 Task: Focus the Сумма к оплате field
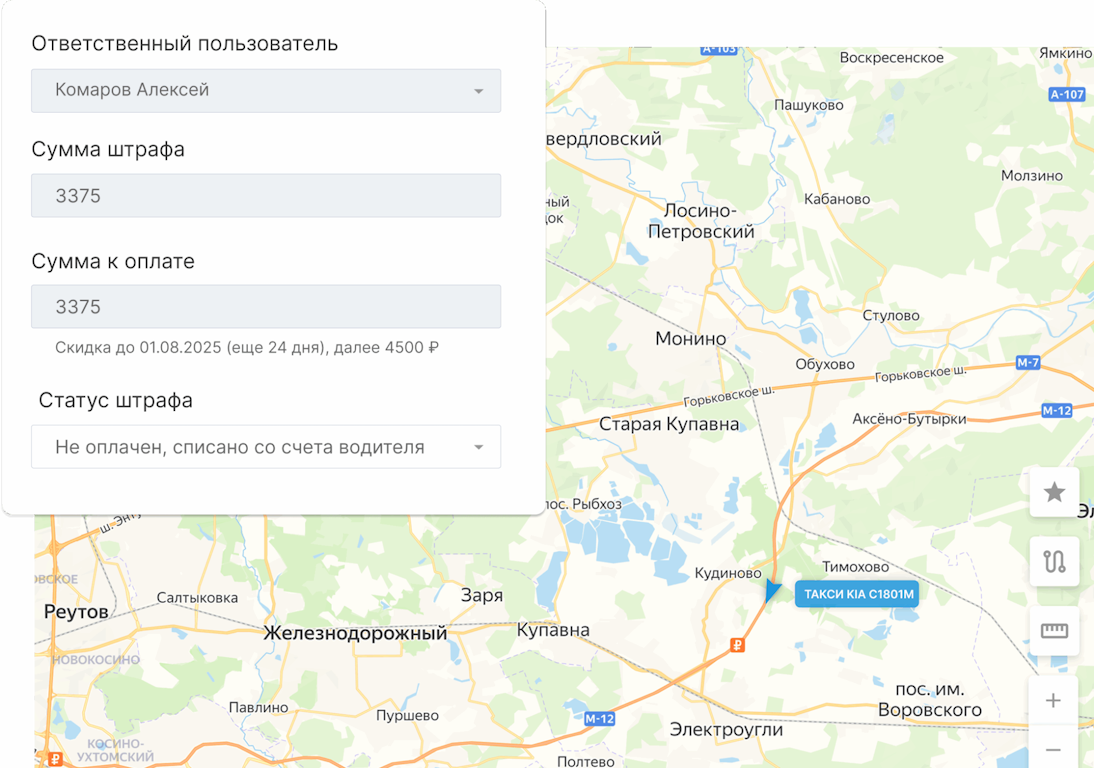click(x=266, y=307)
